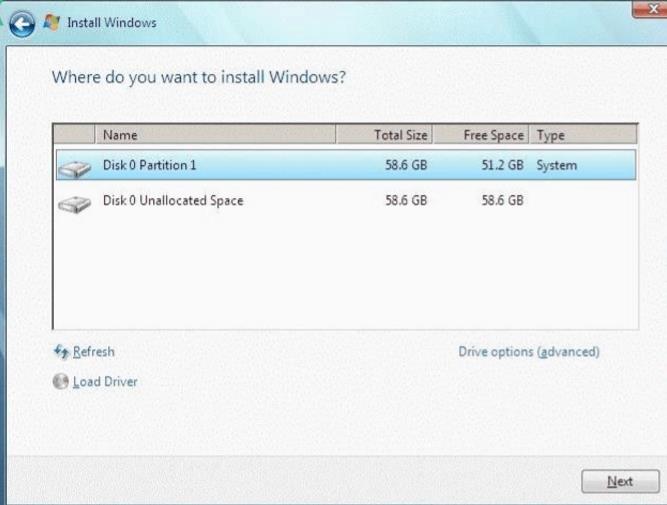Select the Disk 0 Unallocated Space row
667x505 pixels.
coord(346,200)
